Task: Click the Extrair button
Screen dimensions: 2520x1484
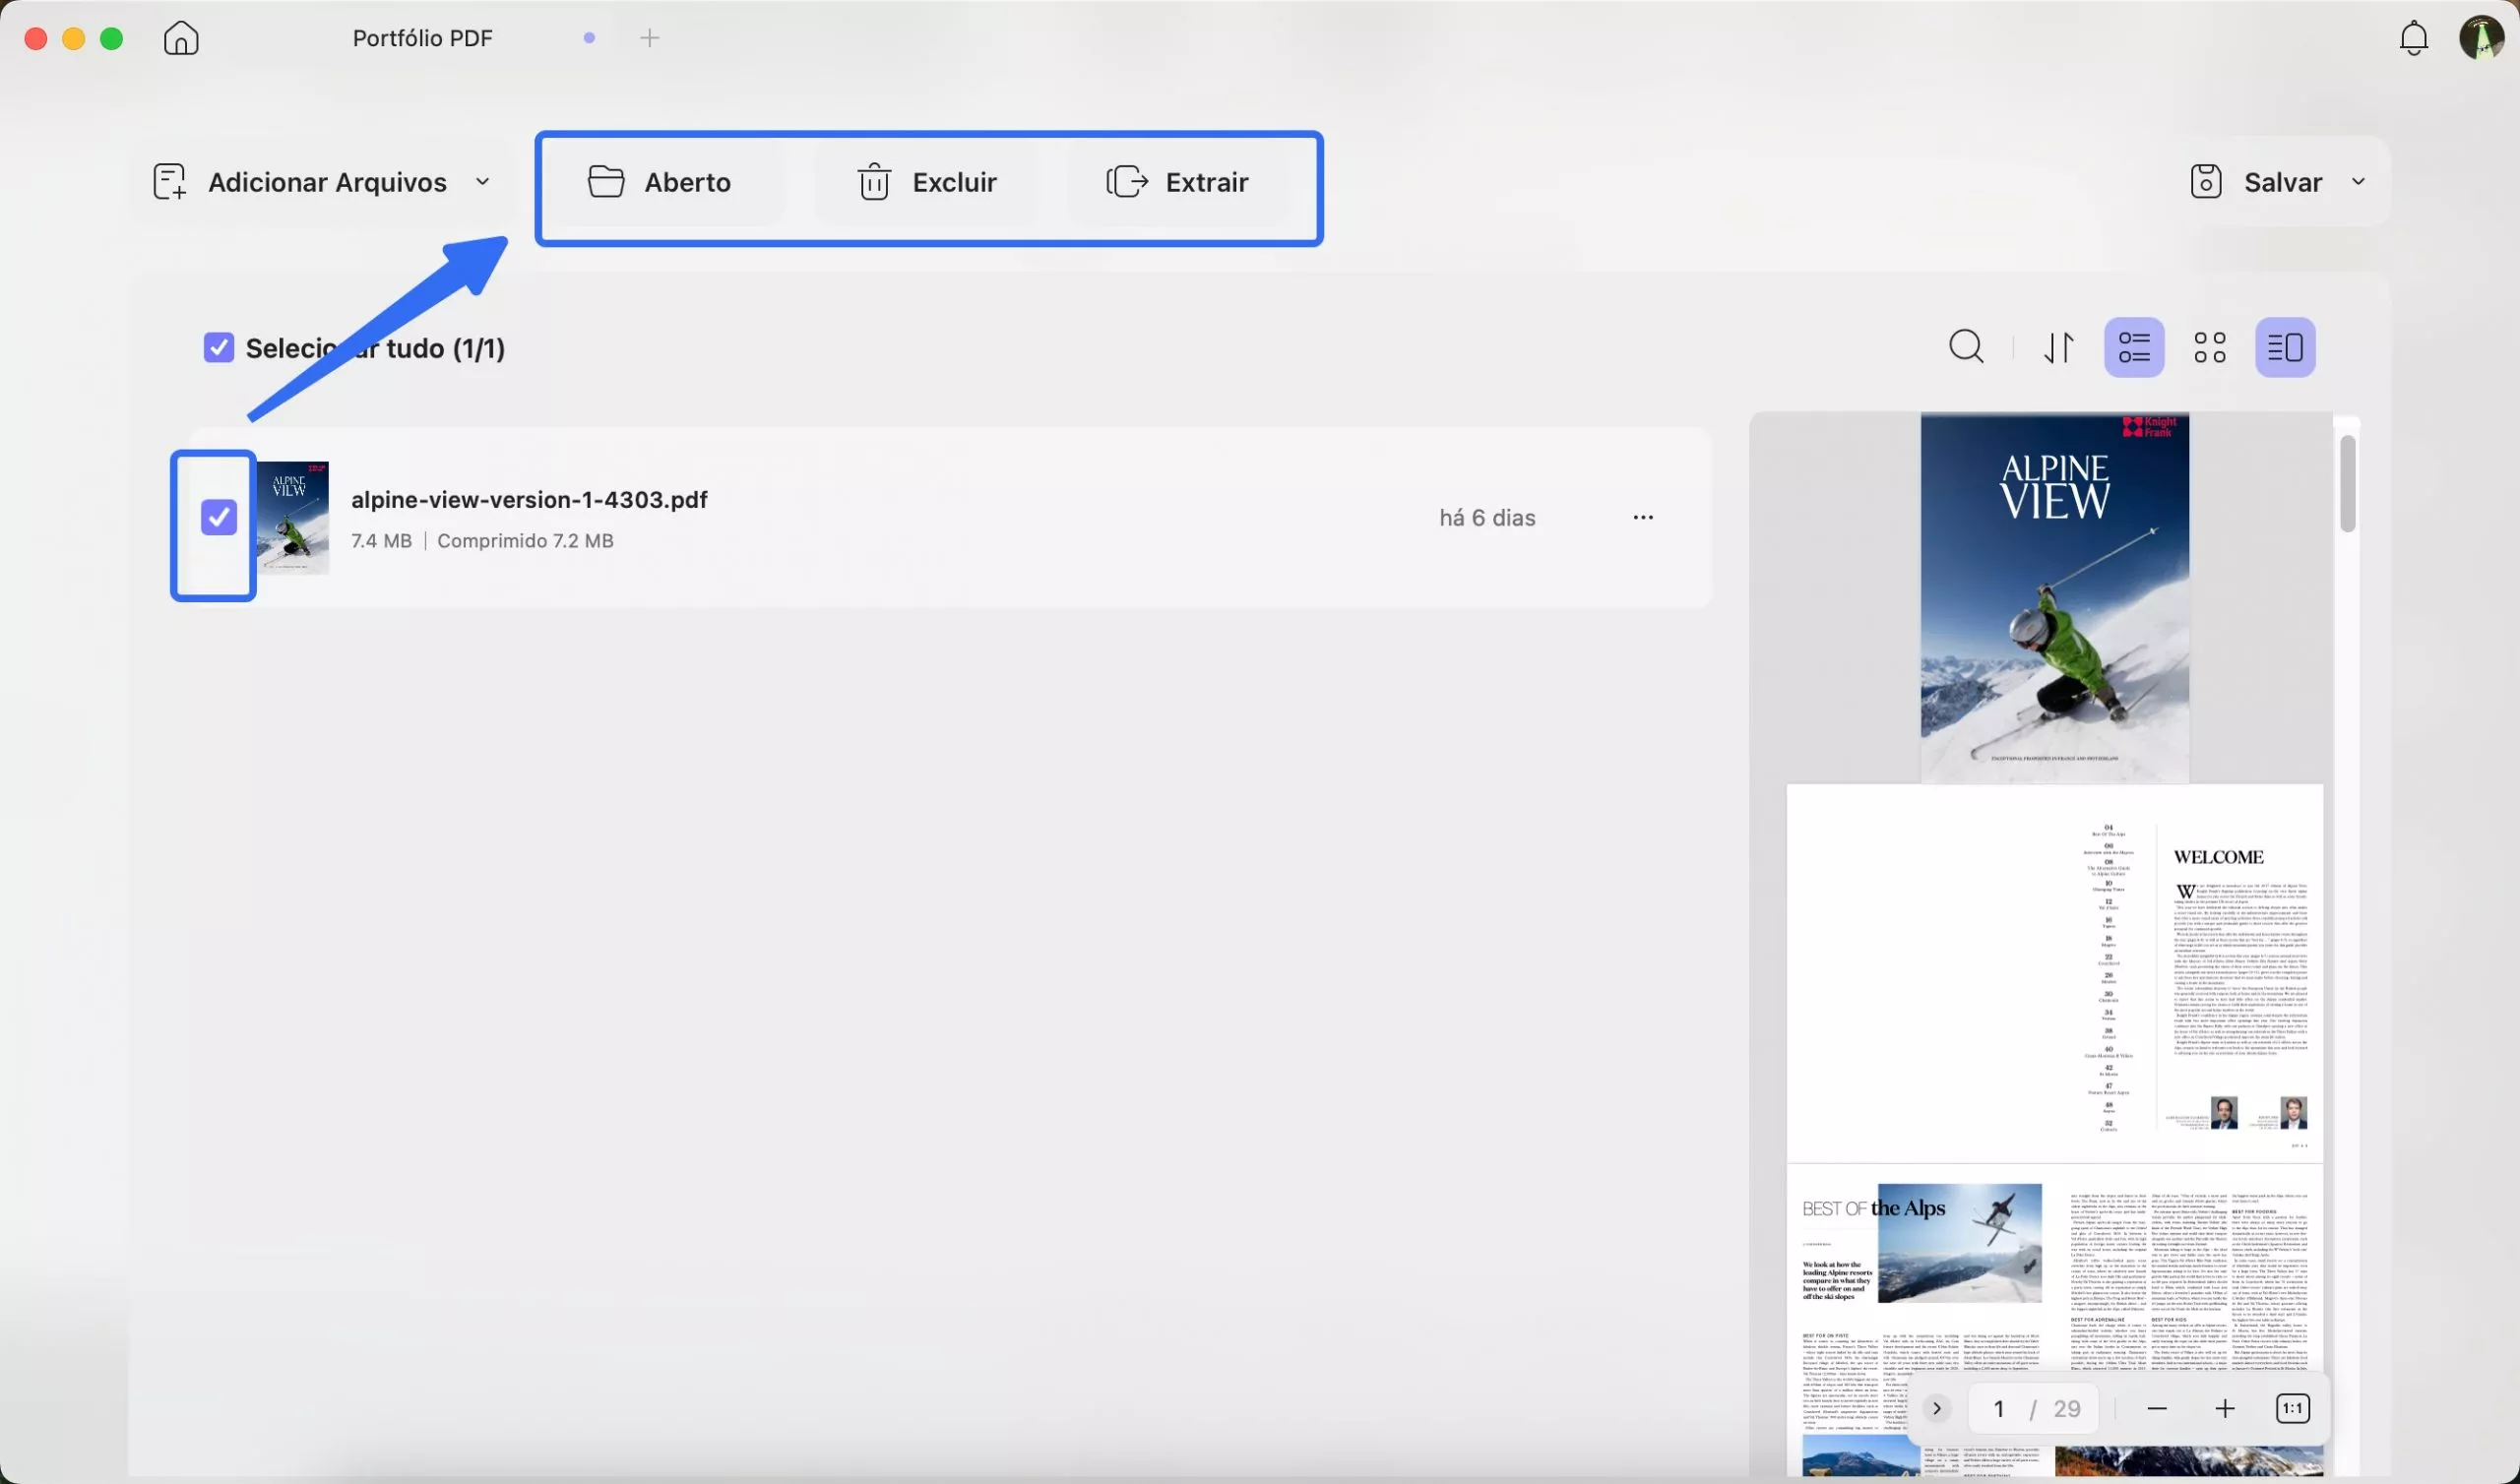Action: tap(1178, 182)
